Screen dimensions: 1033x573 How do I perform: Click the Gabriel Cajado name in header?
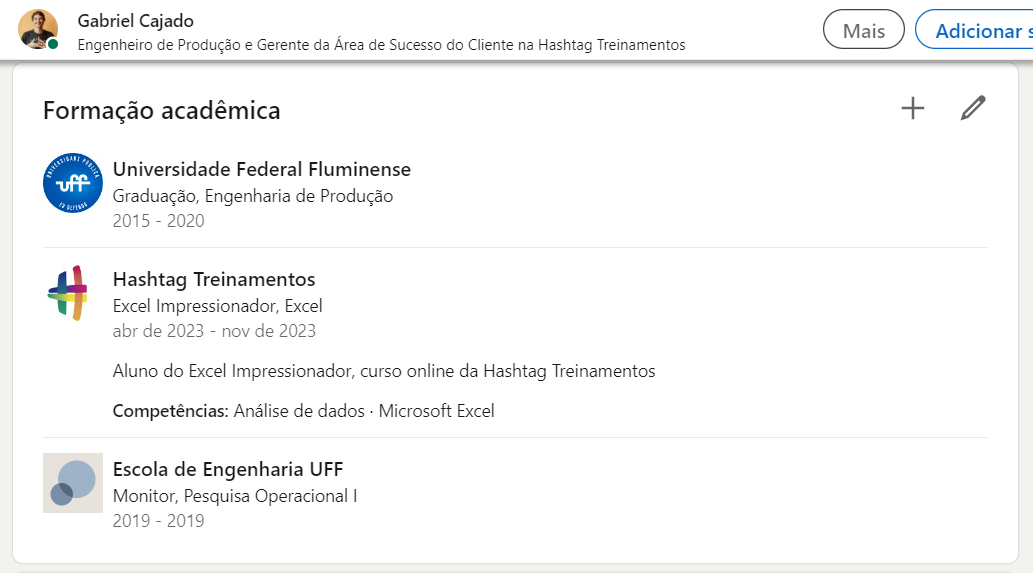[135, 21]
